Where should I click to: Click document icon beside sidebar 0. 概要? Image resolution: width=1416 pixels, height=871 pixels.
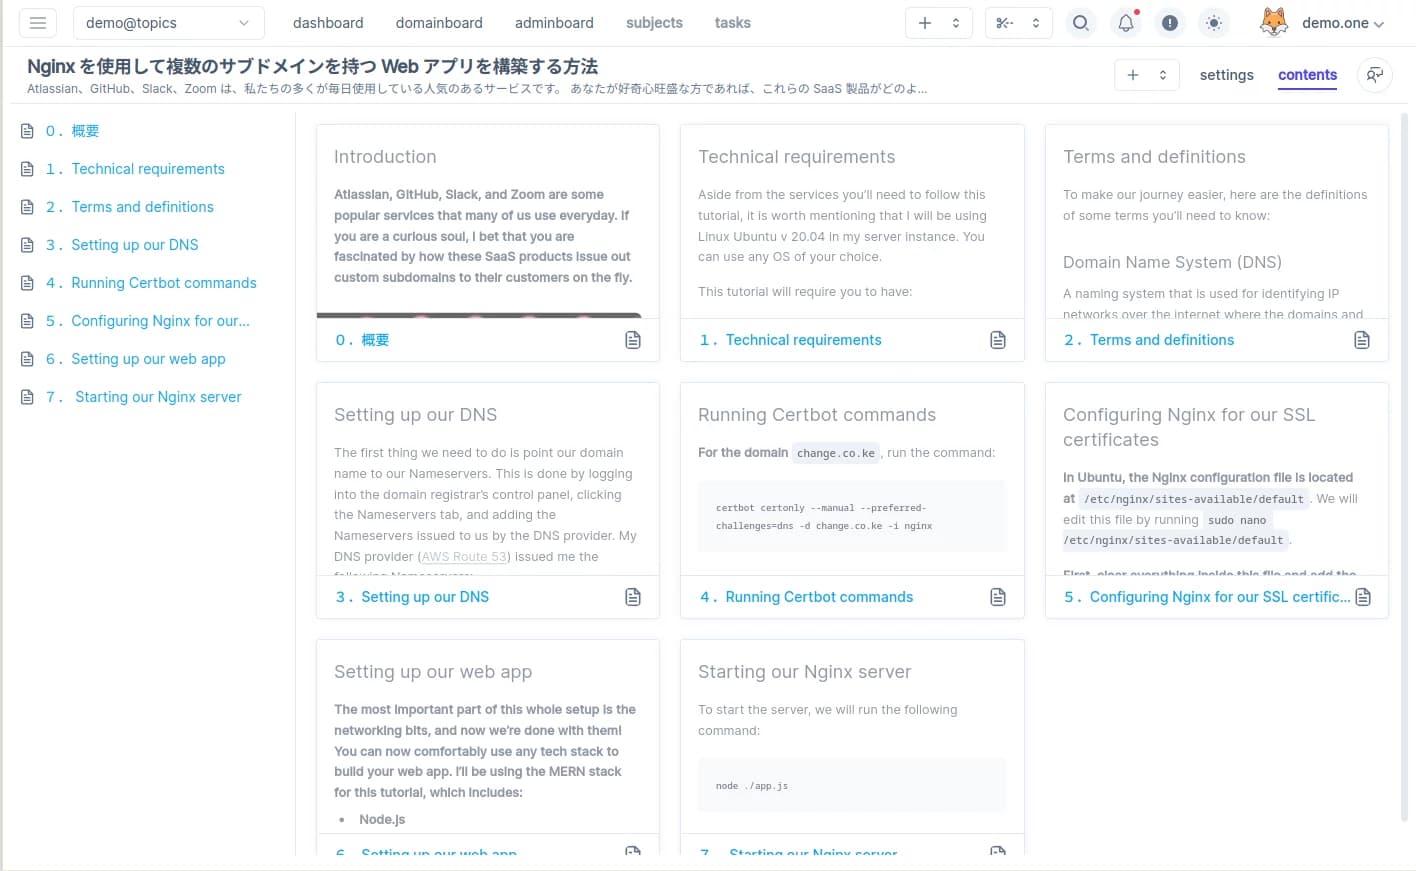[x=27, y=131]
